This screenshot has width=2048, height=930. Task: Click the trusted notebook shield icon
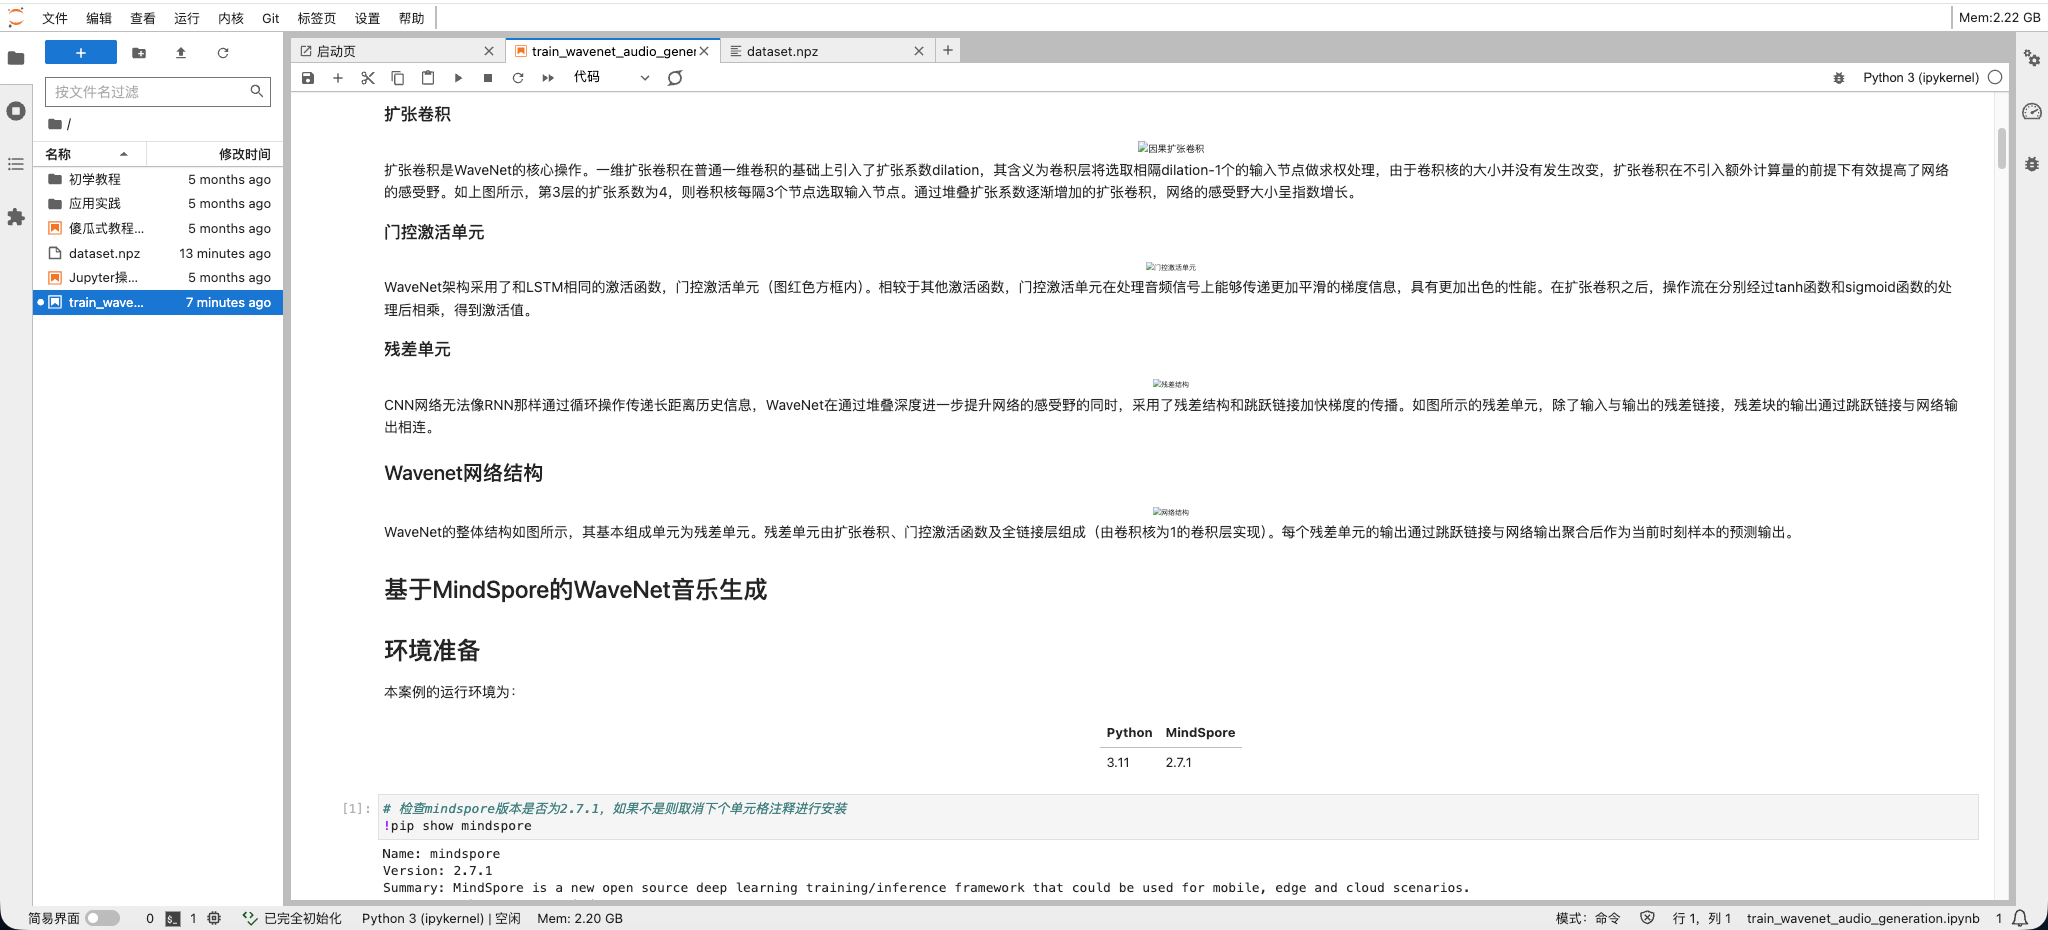1647,918
